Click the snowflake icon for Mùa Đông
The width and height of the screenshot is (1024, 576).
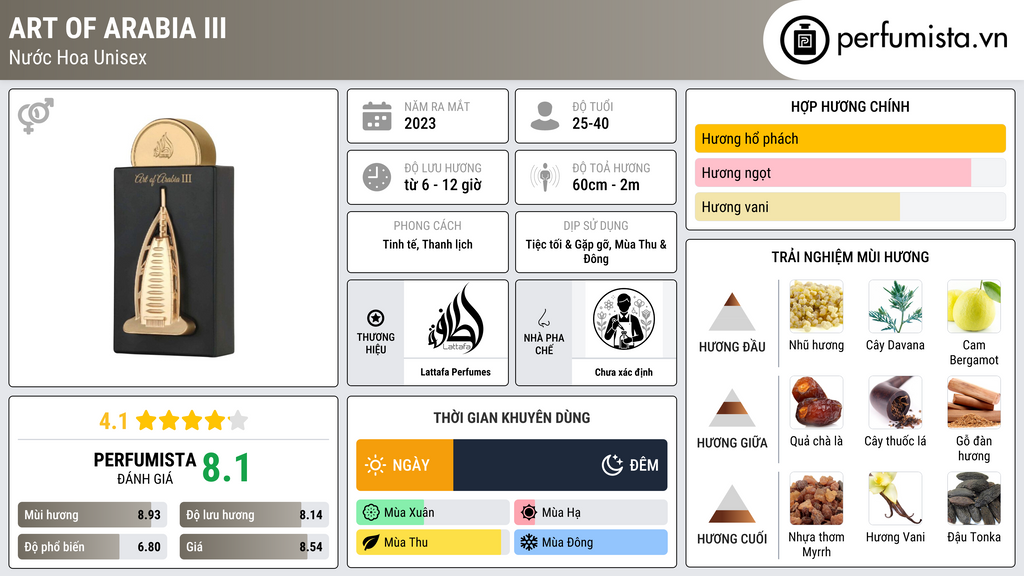(528, 542)
